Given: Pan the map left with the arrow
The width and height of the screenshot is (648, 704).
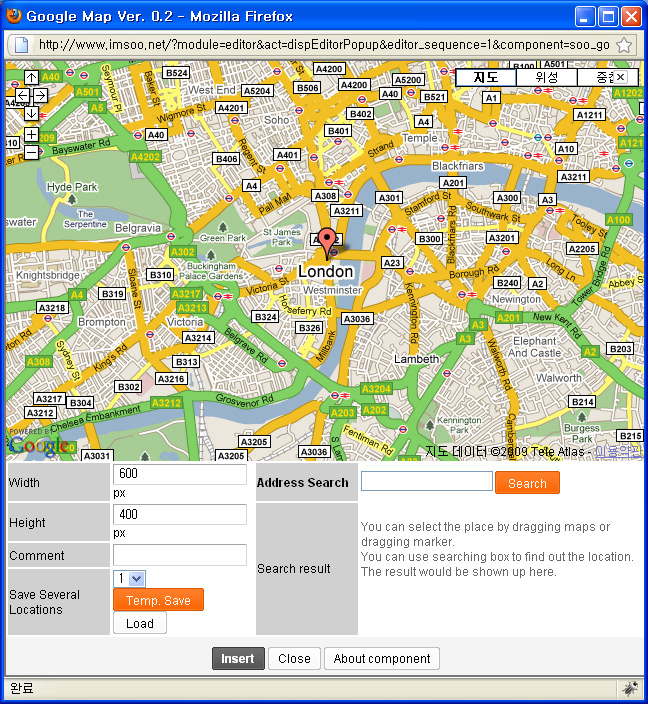Looking at the screenshot, I should 22,95.
